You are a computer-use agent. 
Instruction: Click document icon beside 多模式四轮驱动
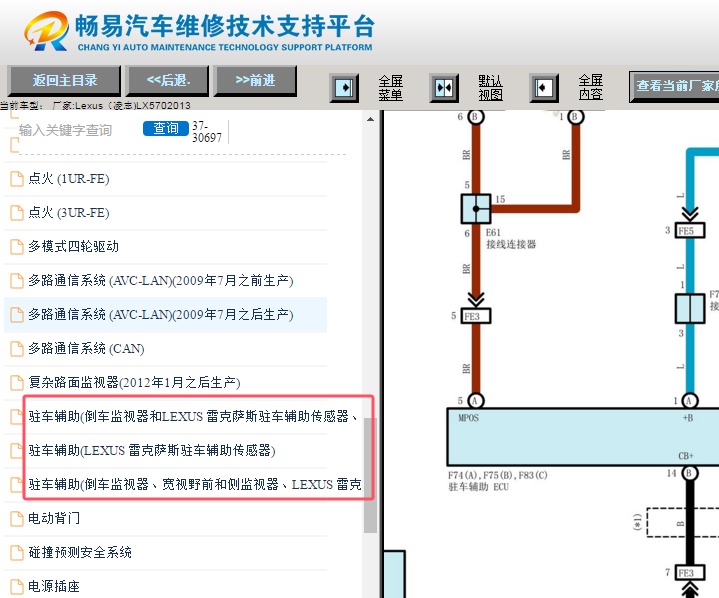(x=17, y=247)
